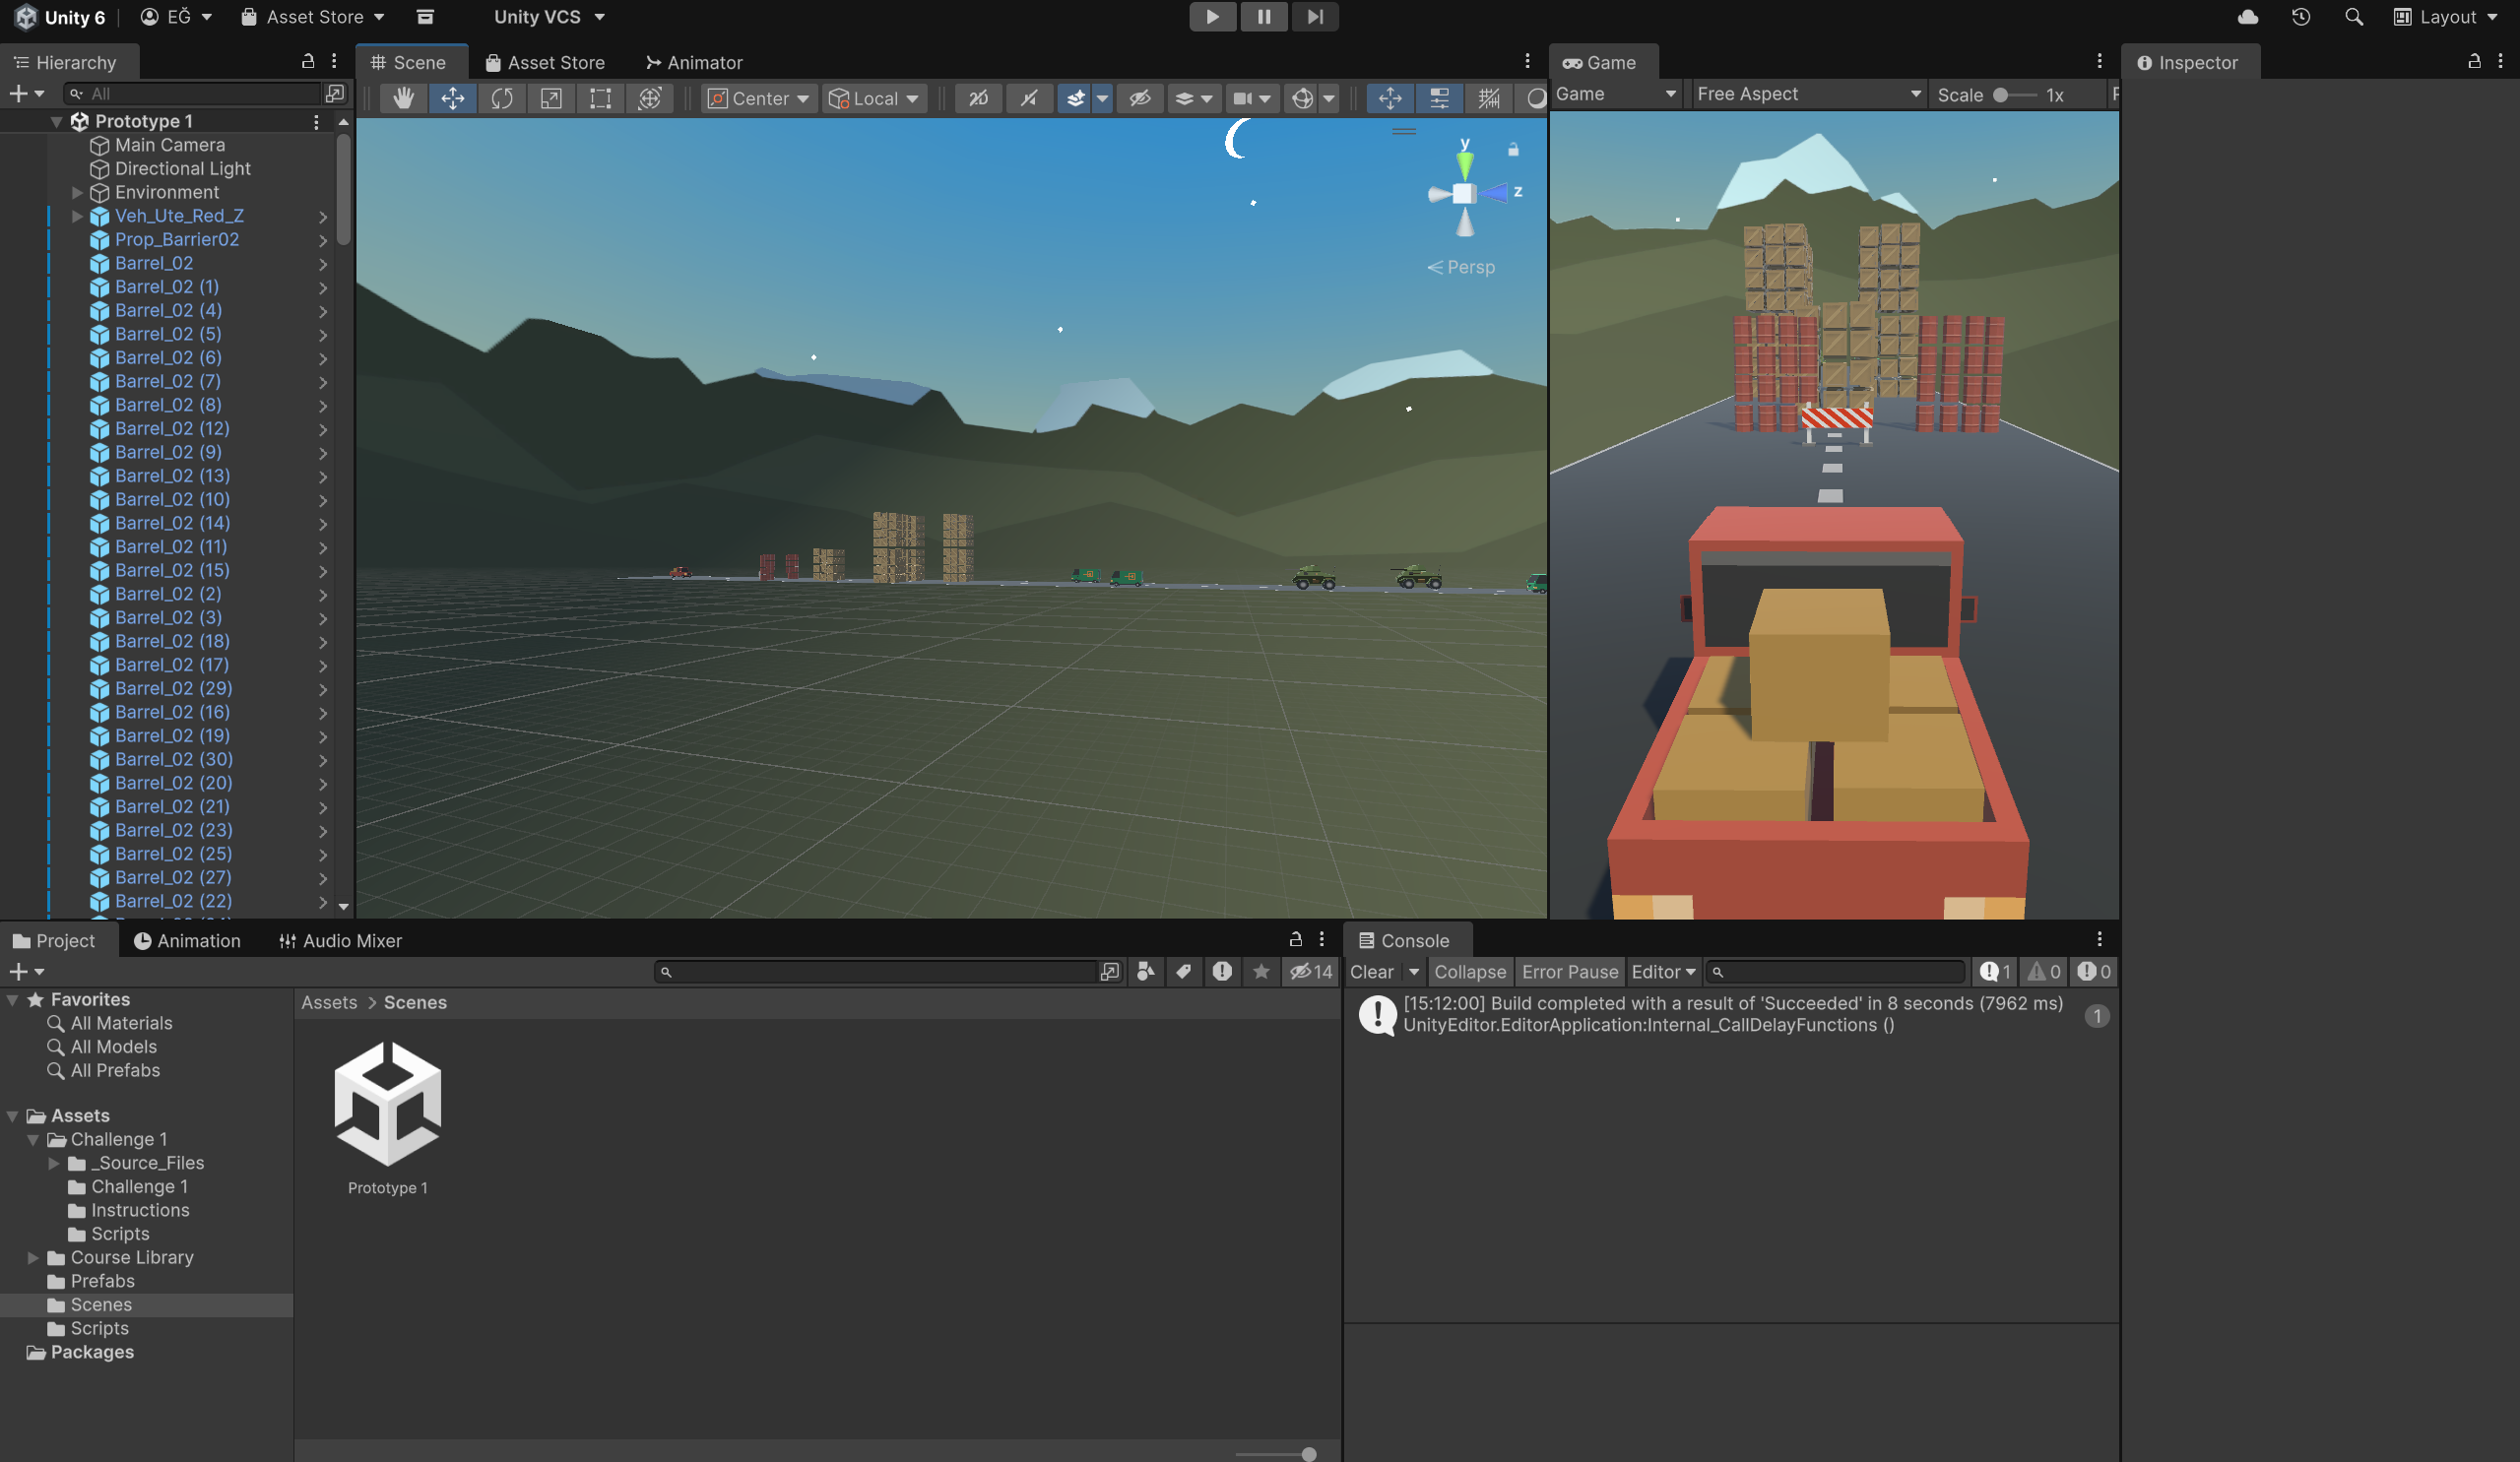
Task: Select the Hand (View) tool
Action: [x=403, y=98]
